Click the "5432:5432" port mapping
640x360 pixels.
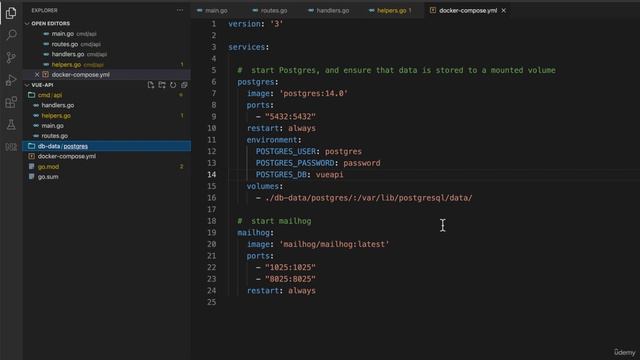290,117
